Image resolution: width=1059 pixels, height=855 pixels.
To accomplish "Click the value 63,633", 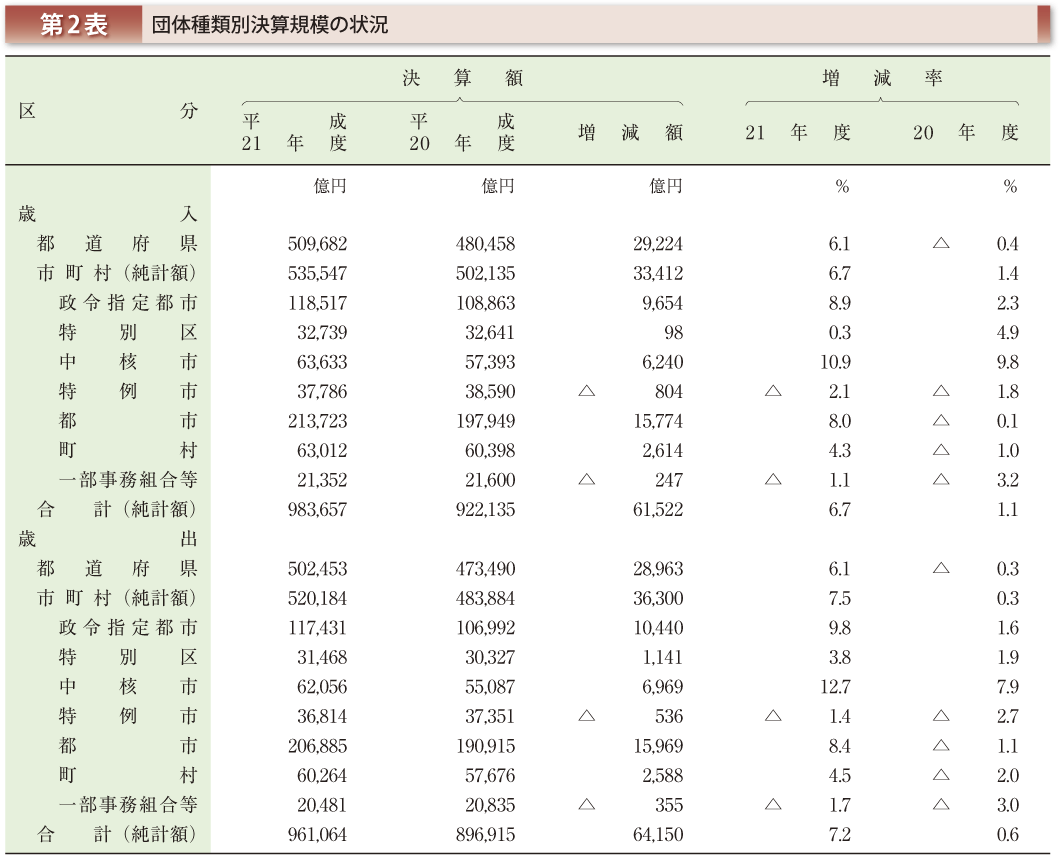I will [322, 362].
